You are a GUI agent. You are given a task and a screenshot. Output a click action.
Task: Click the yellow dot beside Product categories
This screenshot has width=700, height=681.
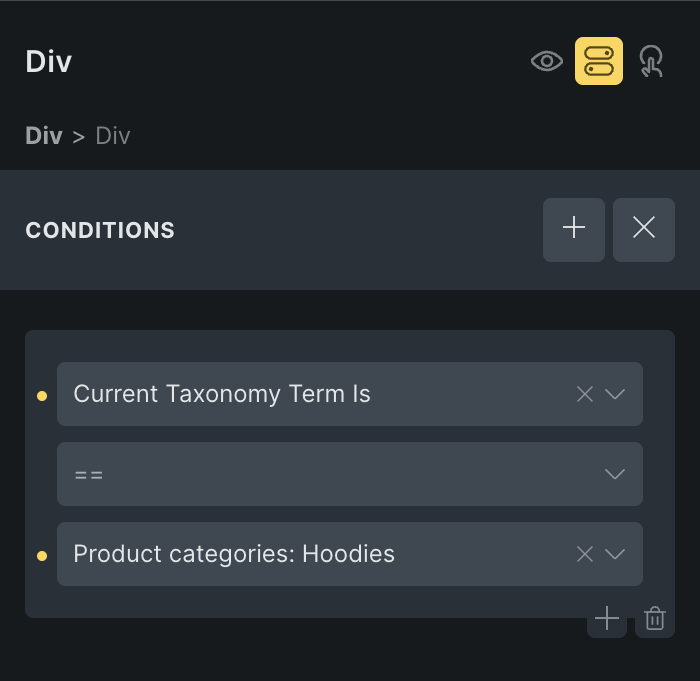(x=42, y=556)
